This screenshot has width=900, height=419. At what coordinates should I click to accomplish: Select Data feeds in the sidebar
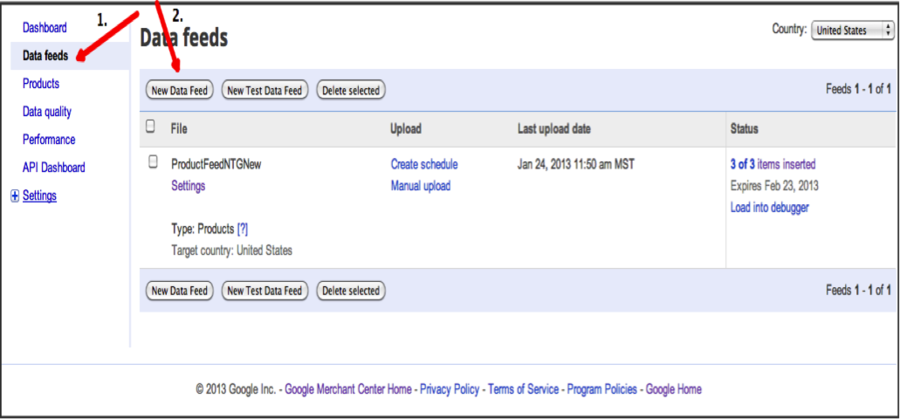coord(45,56)
